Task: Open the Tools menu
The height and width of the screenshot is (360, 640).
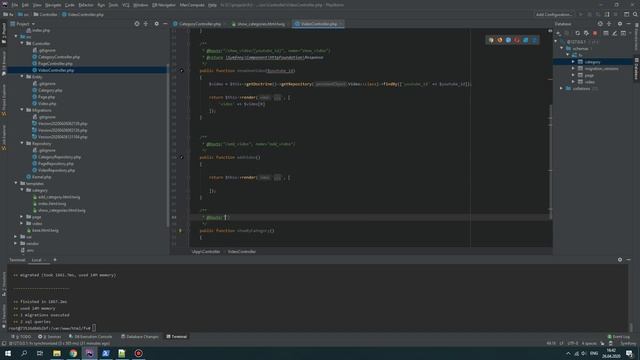Action: [113, 5]
